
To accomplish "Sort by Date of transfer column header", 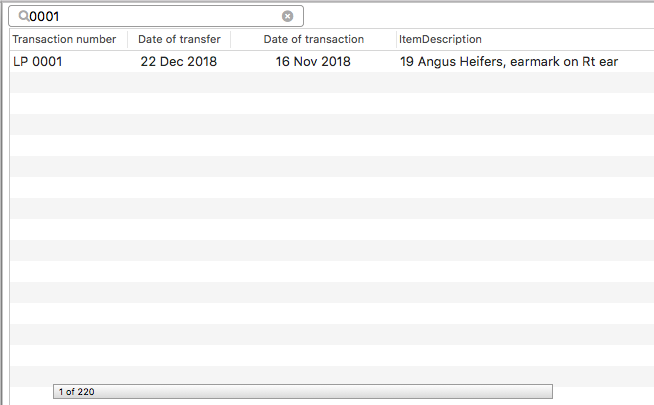I will click(179, 39).
